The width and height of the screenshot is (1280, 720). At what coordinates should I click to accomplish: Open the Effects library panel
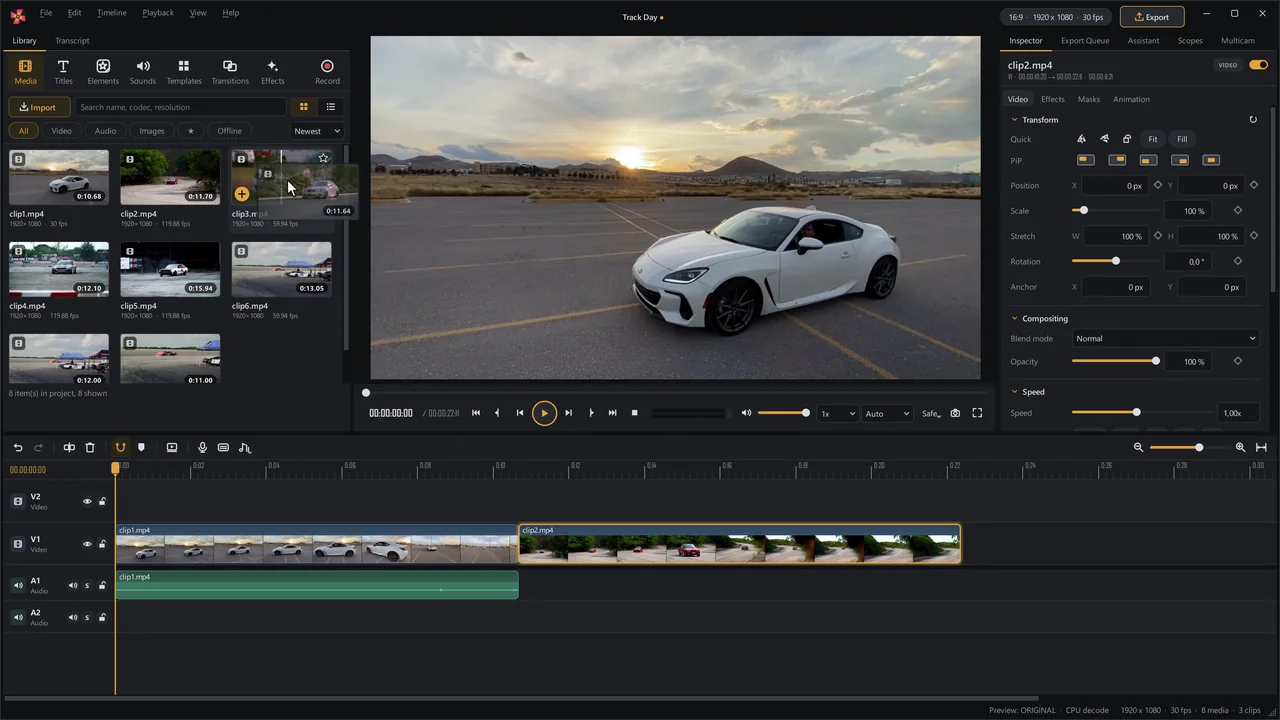pos(272,71)
